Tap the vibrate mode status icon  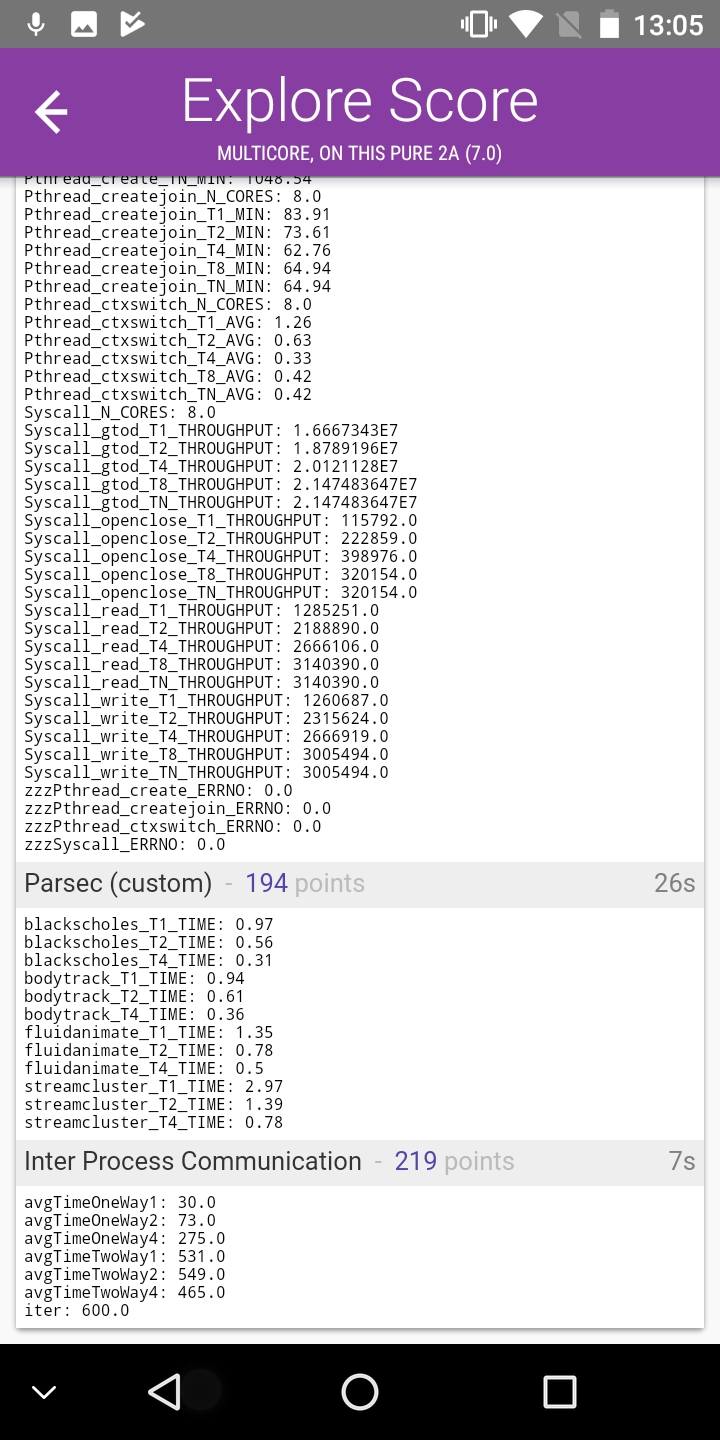479,25
